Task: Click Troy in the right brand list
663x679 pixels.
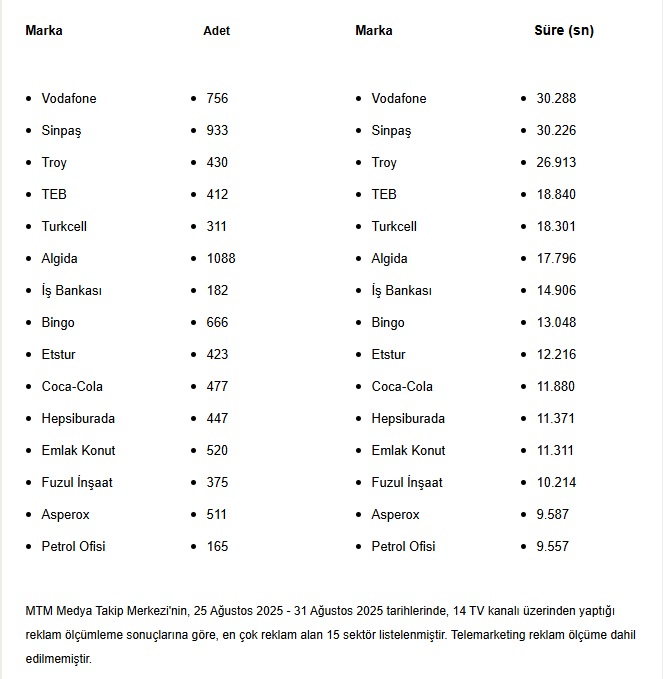Action: click(x=384, y=163)
